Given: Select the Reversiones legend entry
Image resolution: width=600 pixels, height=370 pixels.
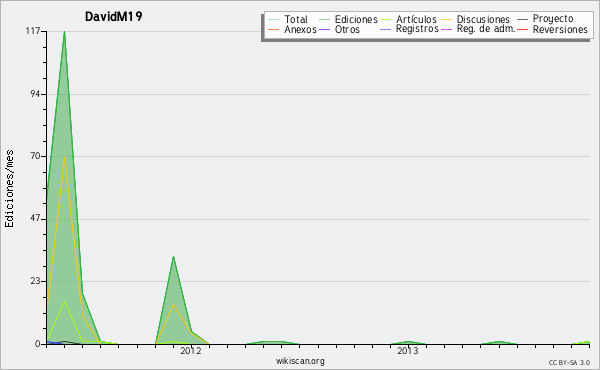Looking at the screenshot, I should point(553,29).
